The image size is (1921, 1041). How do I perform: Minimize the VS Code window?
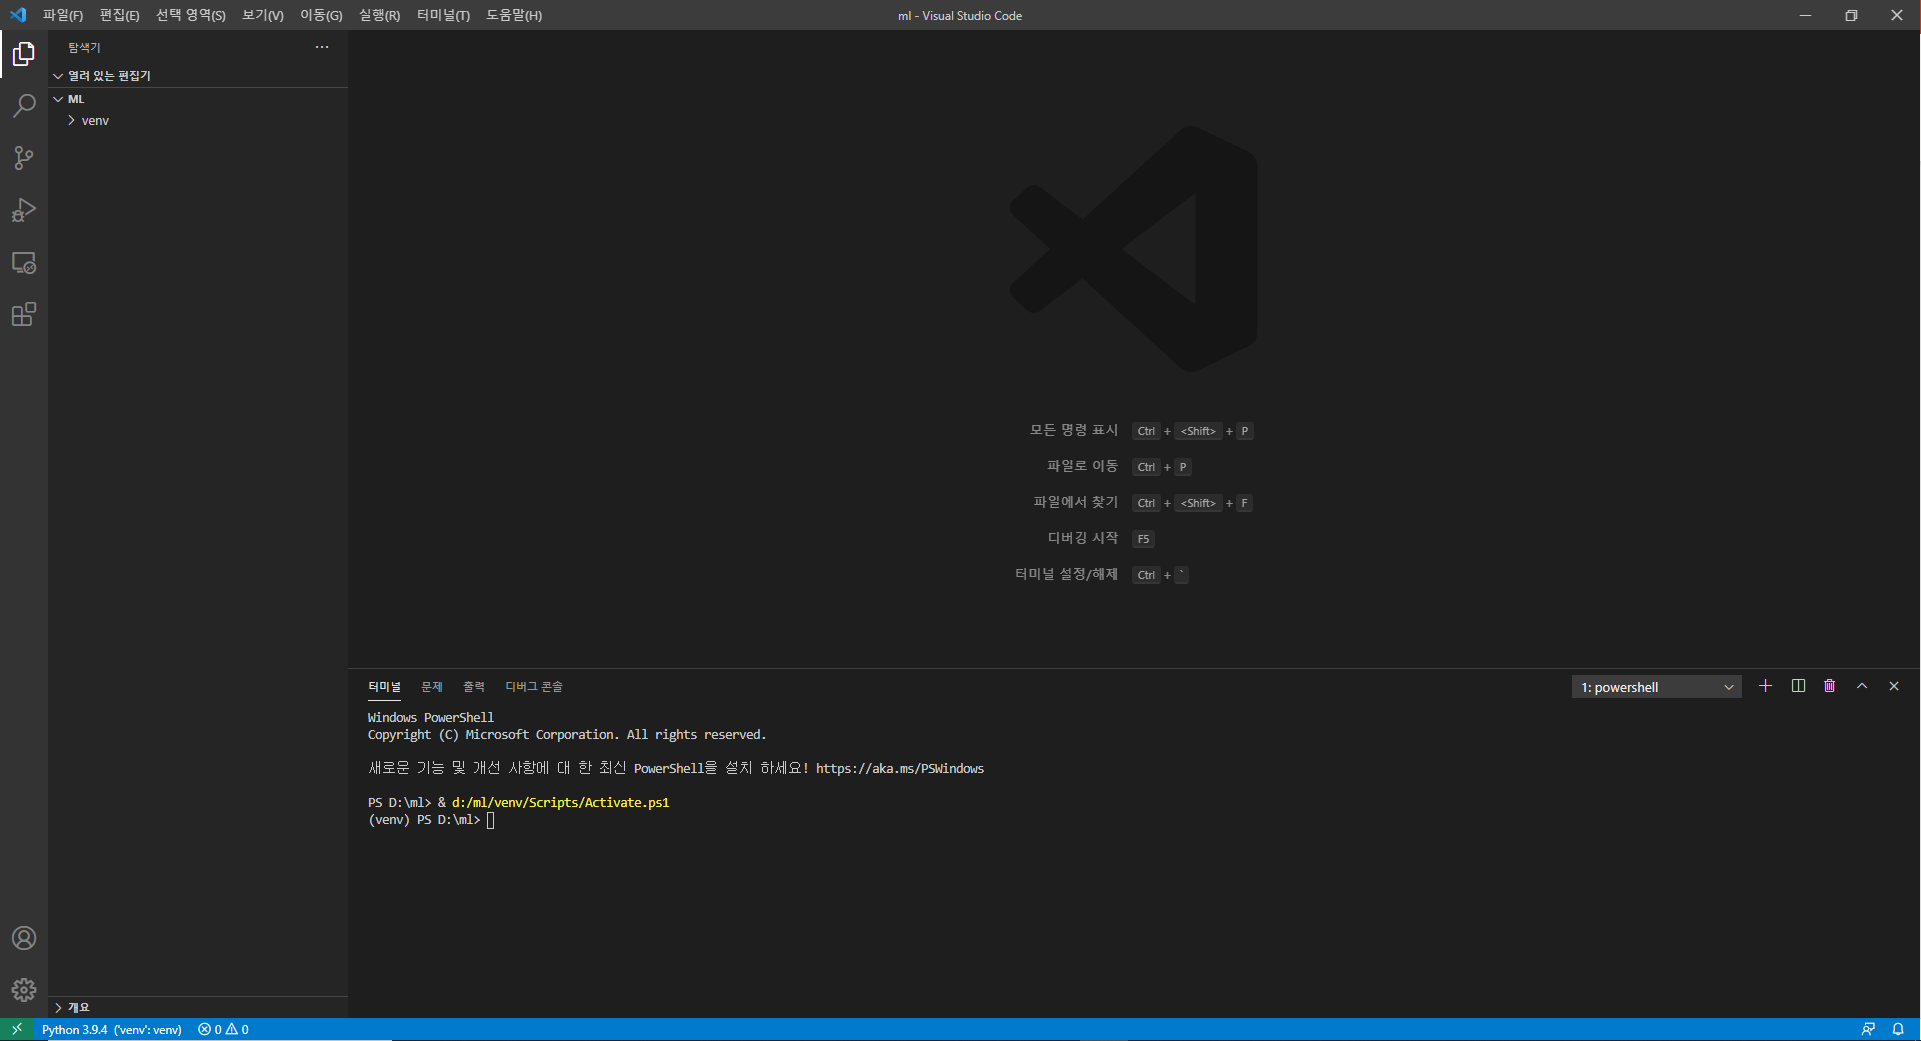click(1805, 15)
